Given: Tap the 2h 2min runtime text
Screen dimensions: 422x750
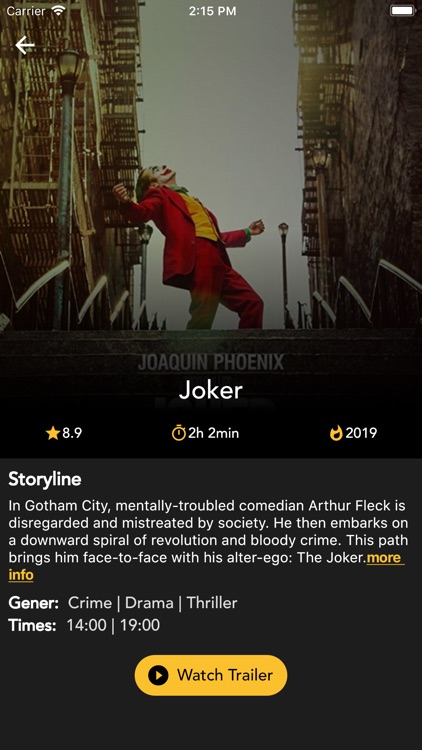Looking at the screenshot, I should click(x=213, y=433).
